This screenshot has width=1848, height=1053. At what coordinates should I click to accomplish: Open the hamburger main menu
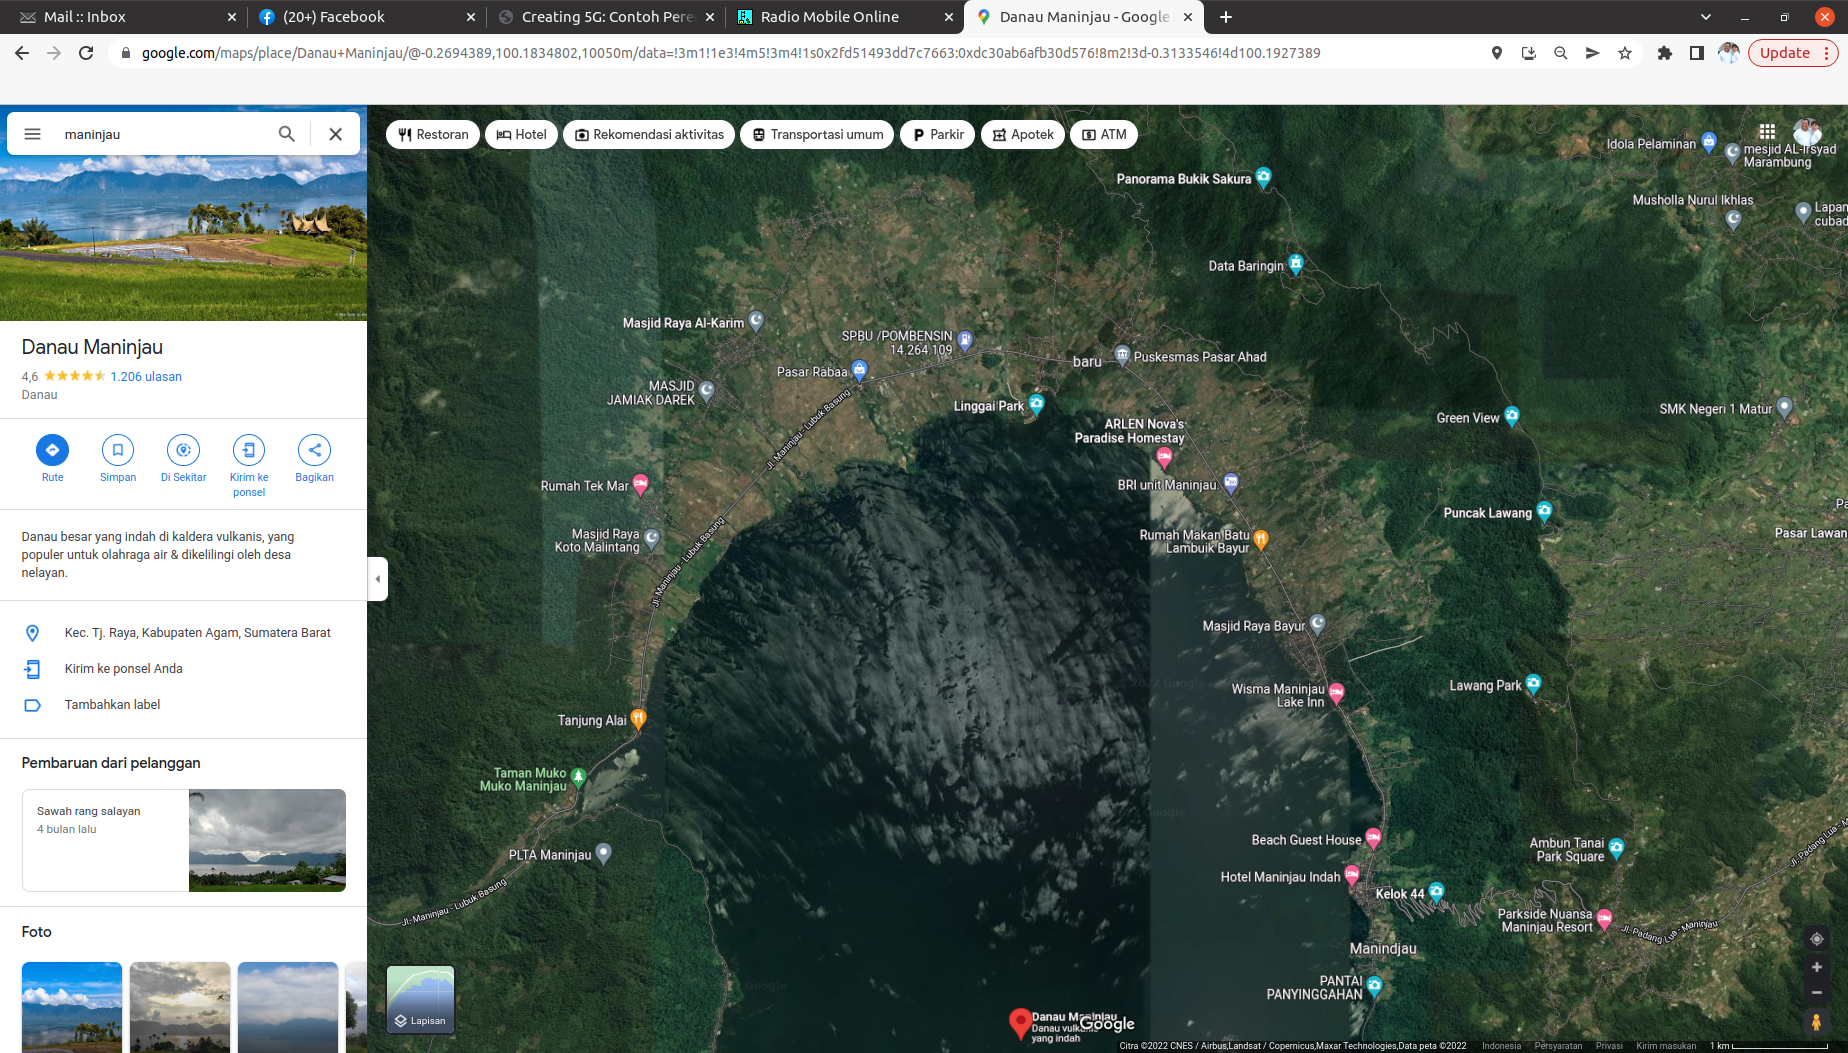32,134
